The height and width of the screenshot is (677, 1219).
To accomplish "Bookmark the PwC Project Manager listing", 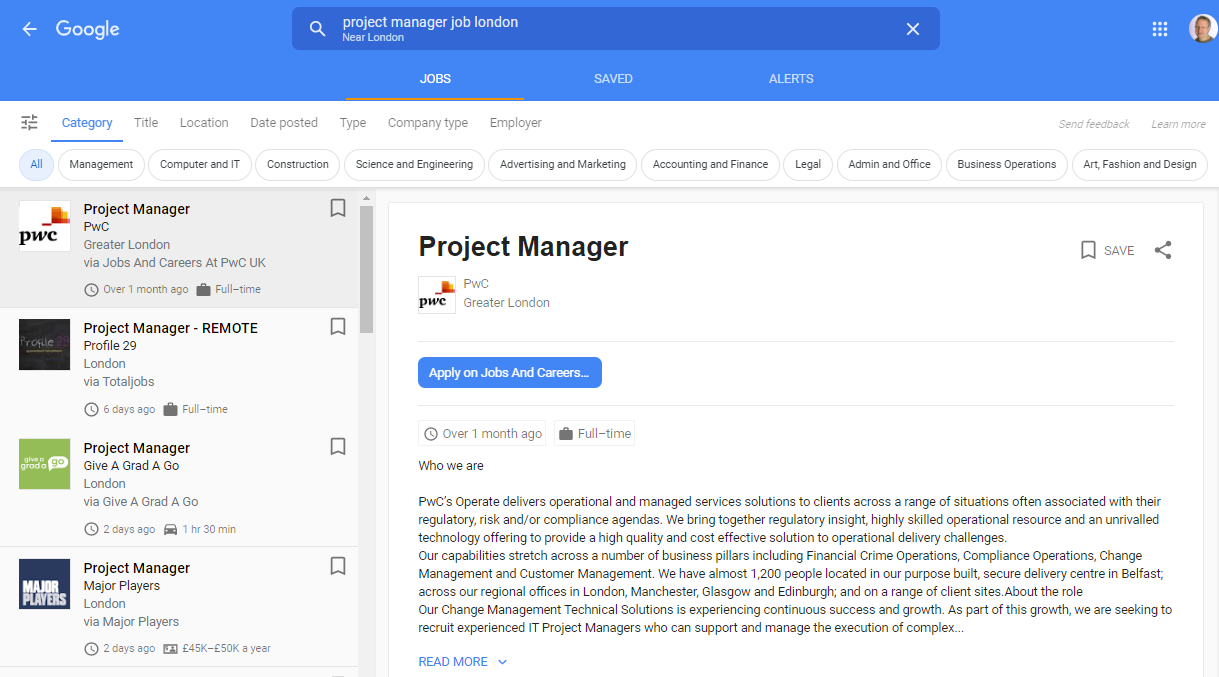I will (338, 208).
